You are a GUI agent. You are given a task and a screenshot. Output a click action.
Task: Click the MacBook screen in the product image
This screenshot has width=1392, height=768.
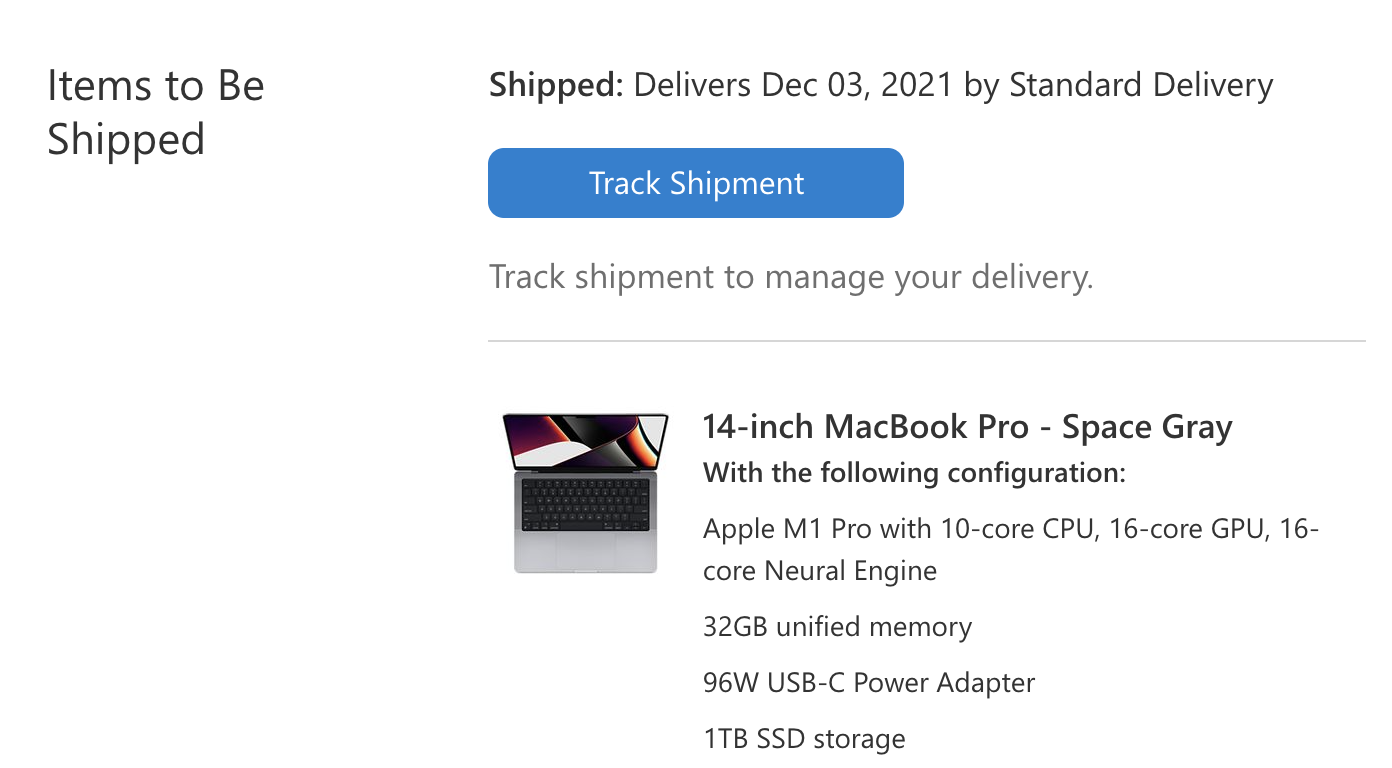585,441
